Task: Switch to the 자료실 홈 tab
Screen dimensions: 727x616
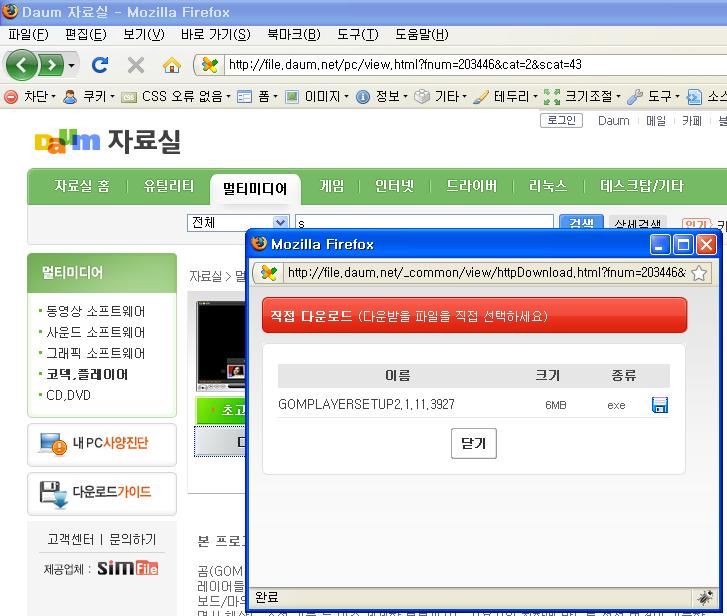Action: [82, 186]
